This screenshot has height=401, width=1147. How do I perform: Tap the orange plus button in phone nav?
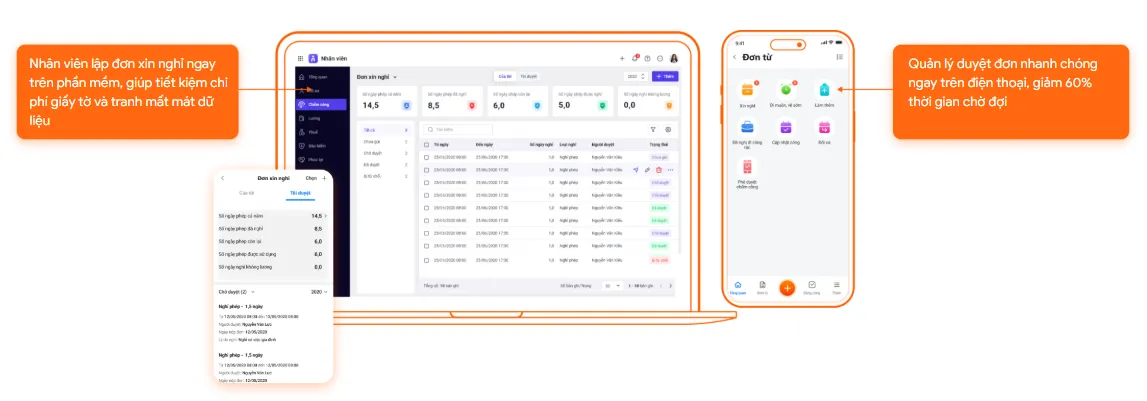coord(787,288)
